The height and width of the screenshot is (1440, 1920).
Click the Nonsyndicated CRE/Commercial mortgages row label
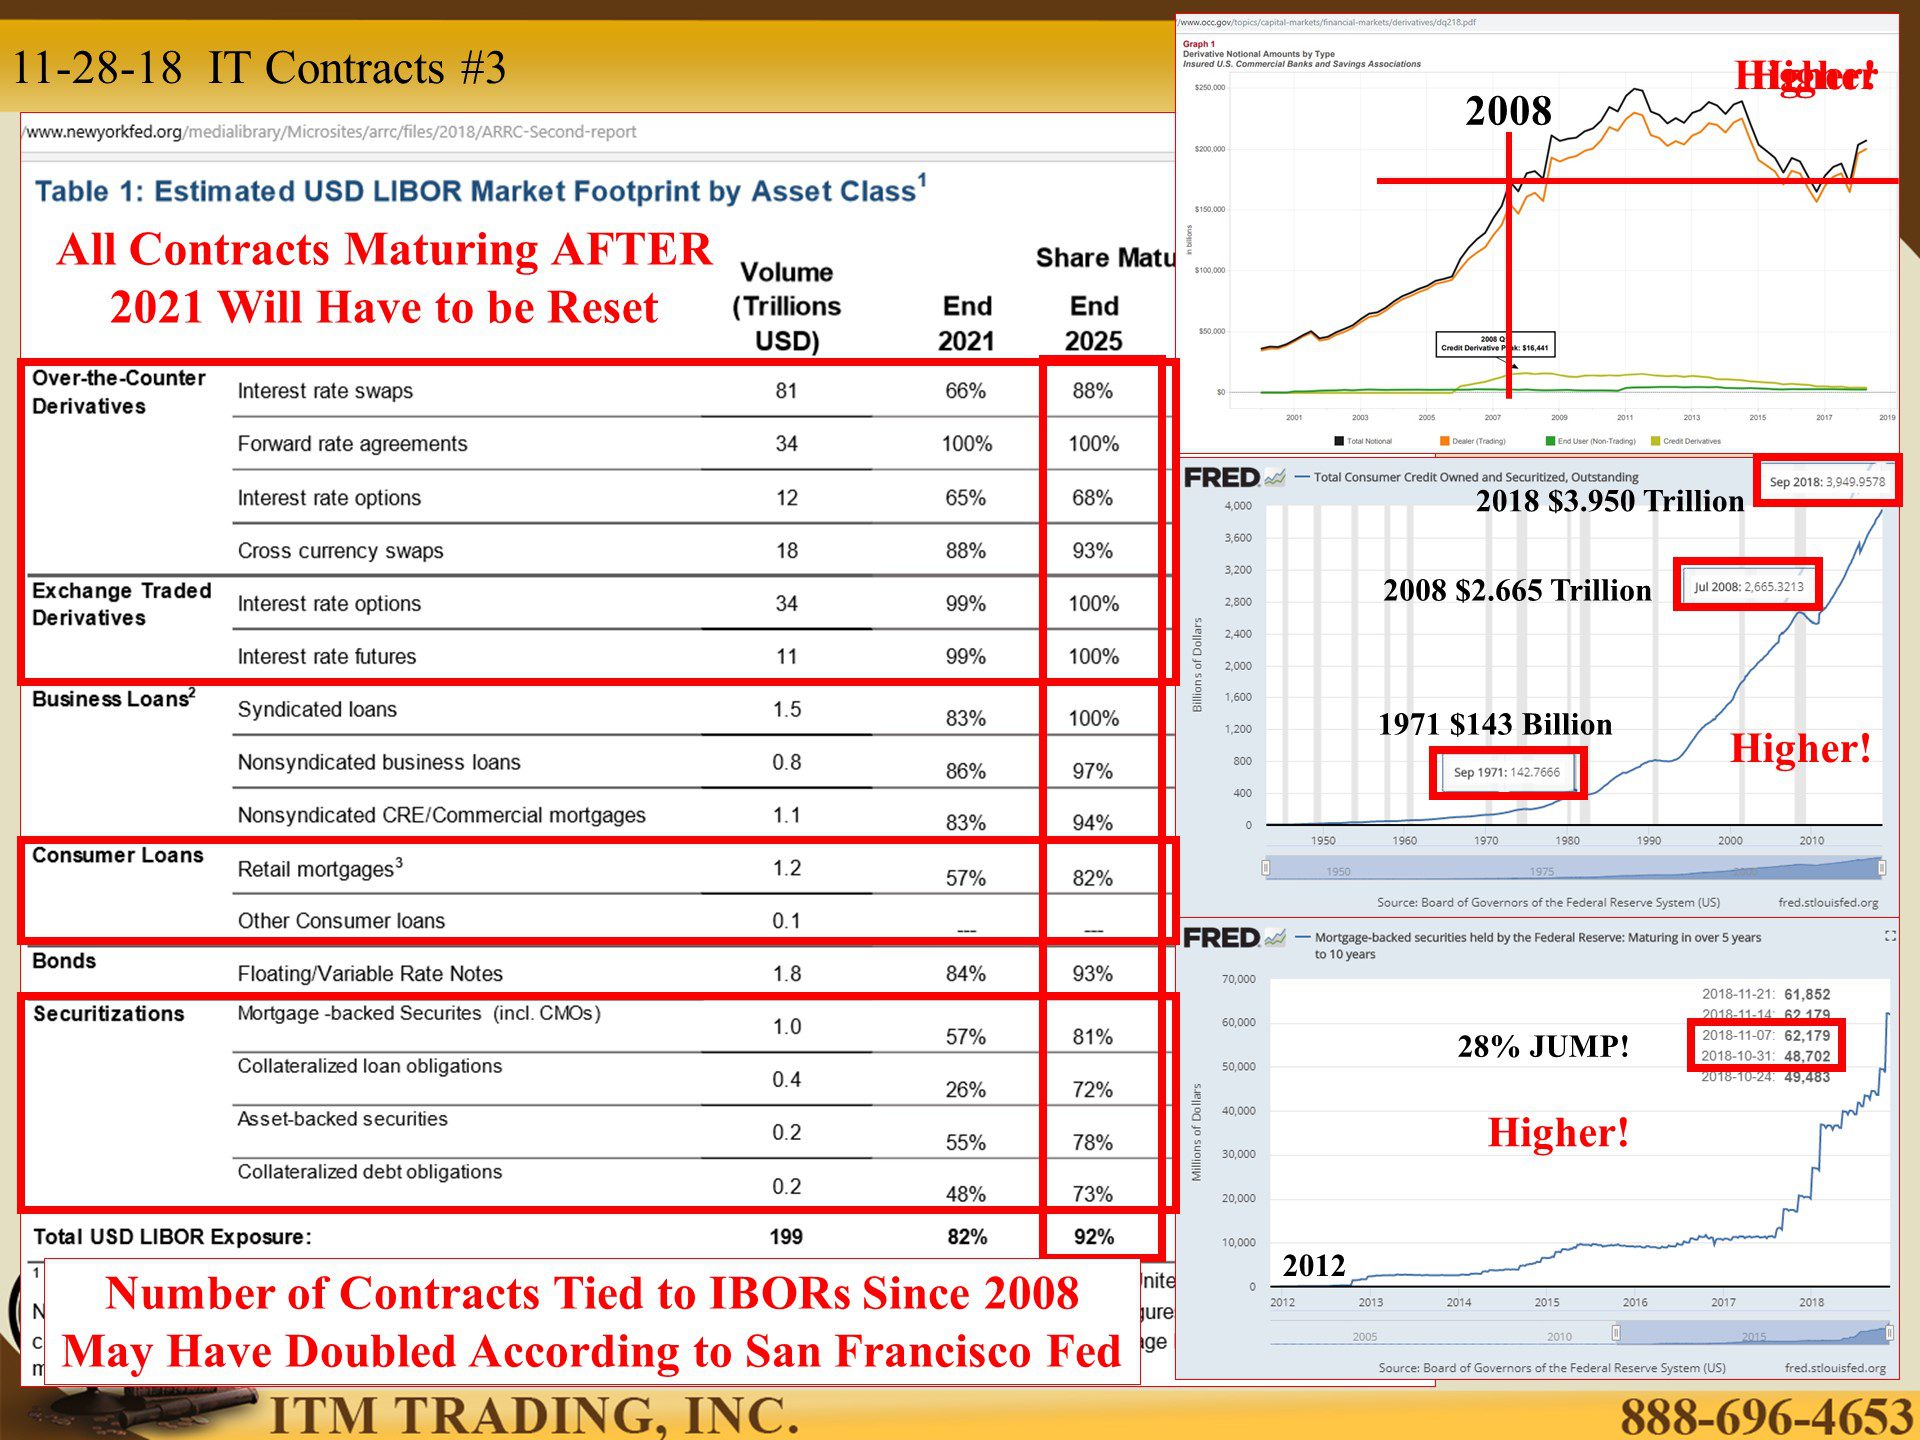441,816
